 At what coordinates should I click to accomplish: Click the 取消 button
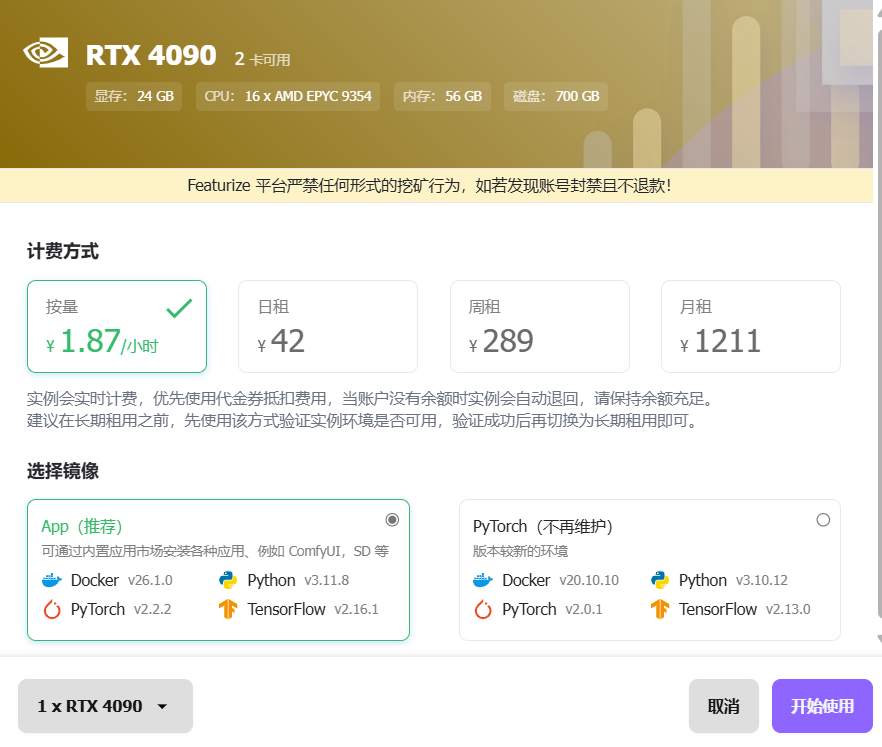tap(723, 706)
